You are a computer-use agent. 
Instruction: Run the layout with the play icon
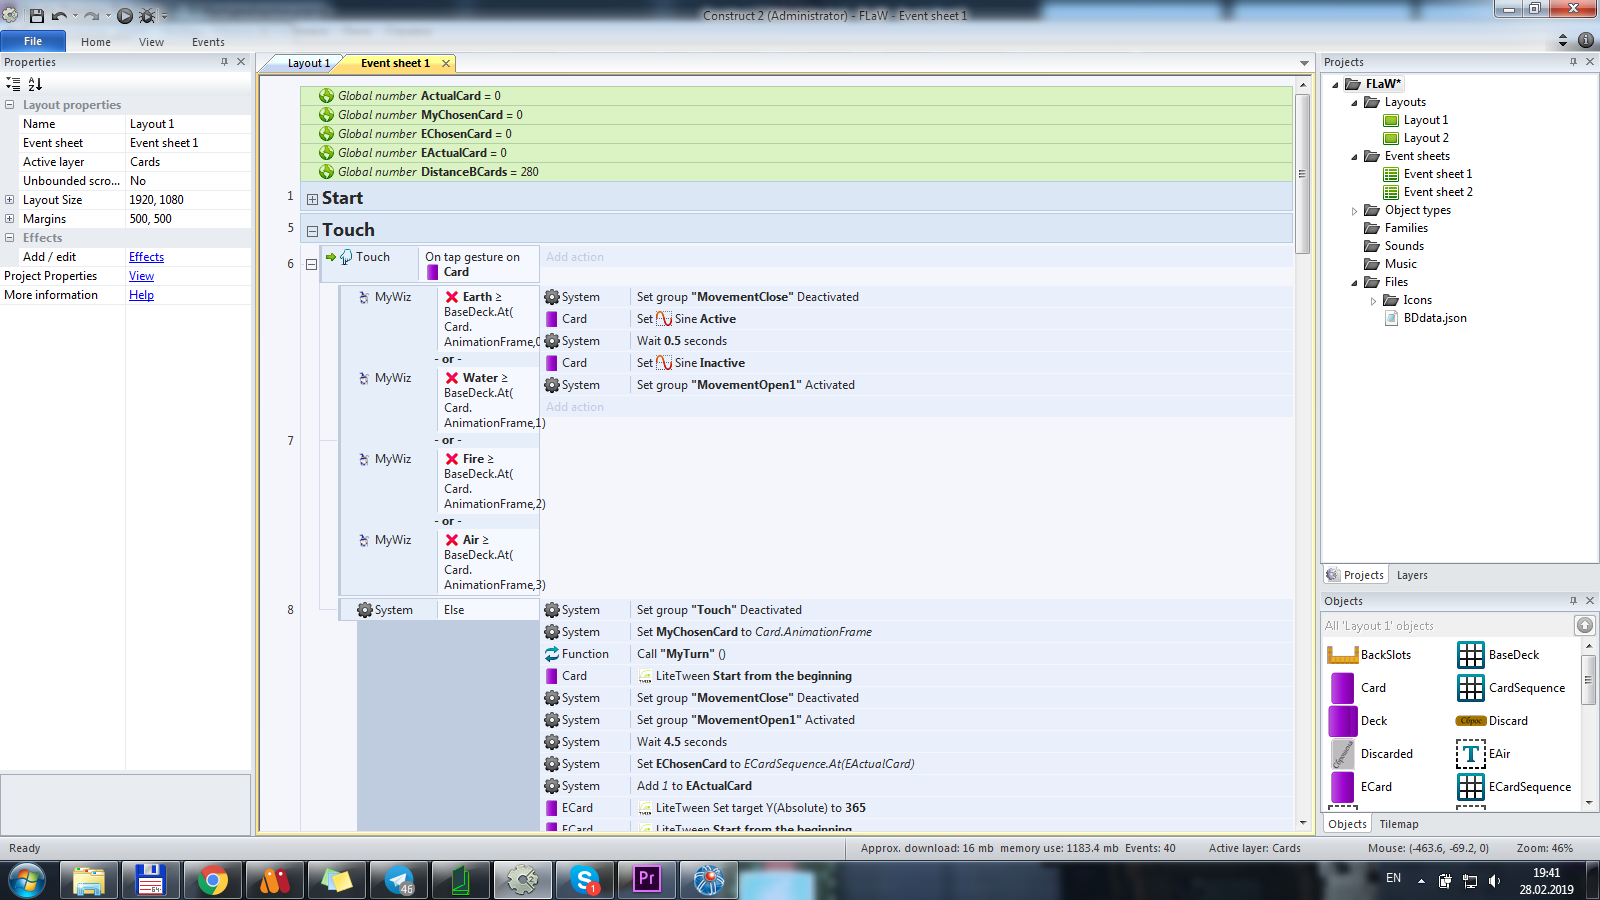(x=125, y=16)
